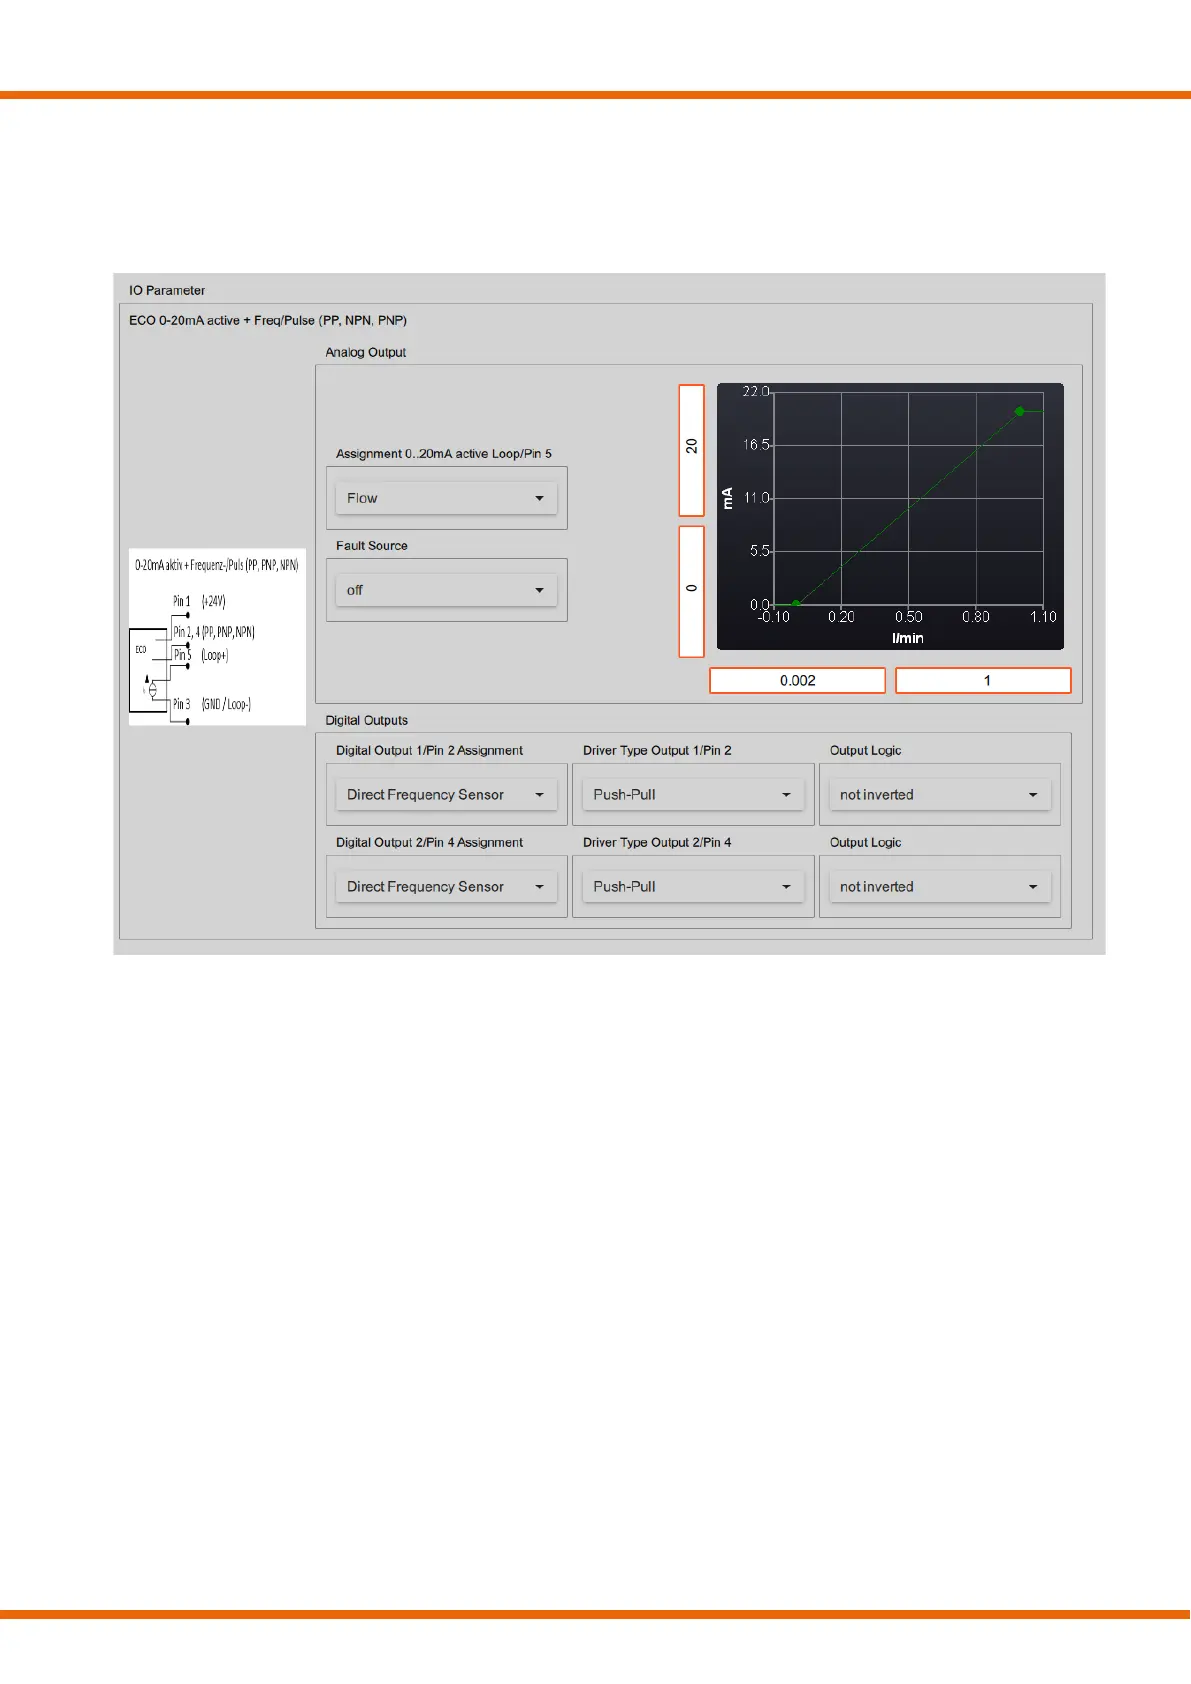Image resolution: width=1191 pixels, height=1684 pixels.
Task: Click the upper green point on graph
Action: [x=1020, y=411]
